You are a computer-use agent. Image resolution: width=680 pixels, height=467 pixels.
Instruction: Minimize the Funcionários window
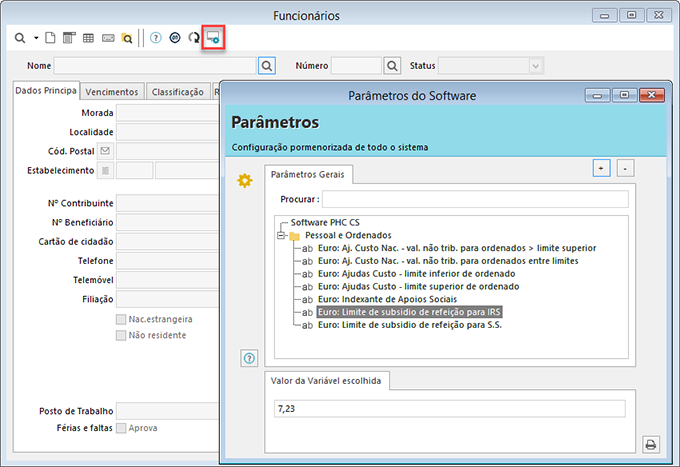click(x=605, y=16)
